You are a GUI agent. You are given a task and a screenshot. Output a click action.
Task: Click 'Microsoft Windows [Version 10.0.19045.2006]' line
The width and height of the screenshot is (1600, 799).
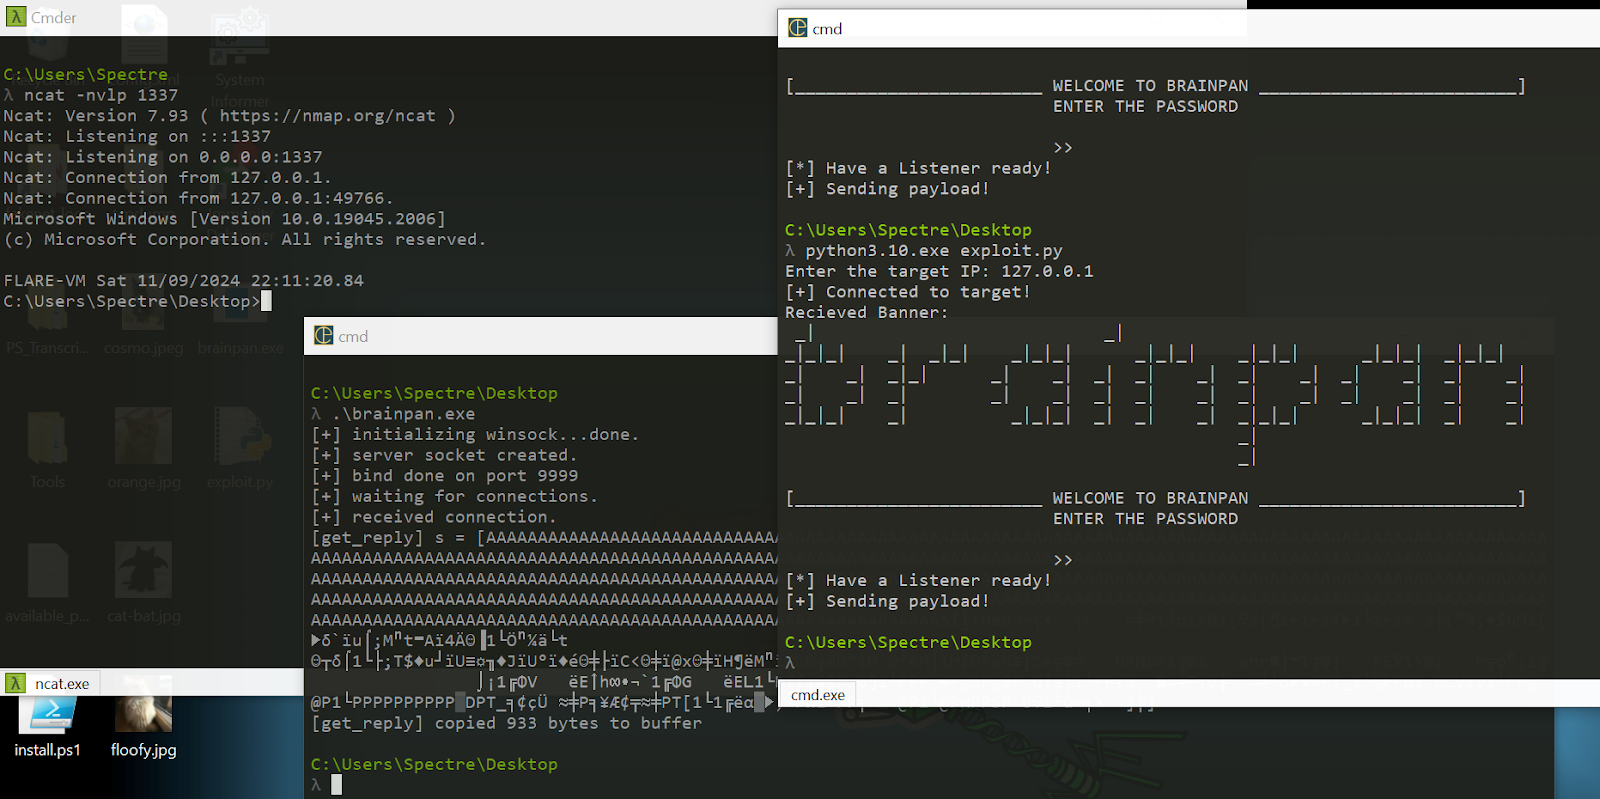[224, 219]
